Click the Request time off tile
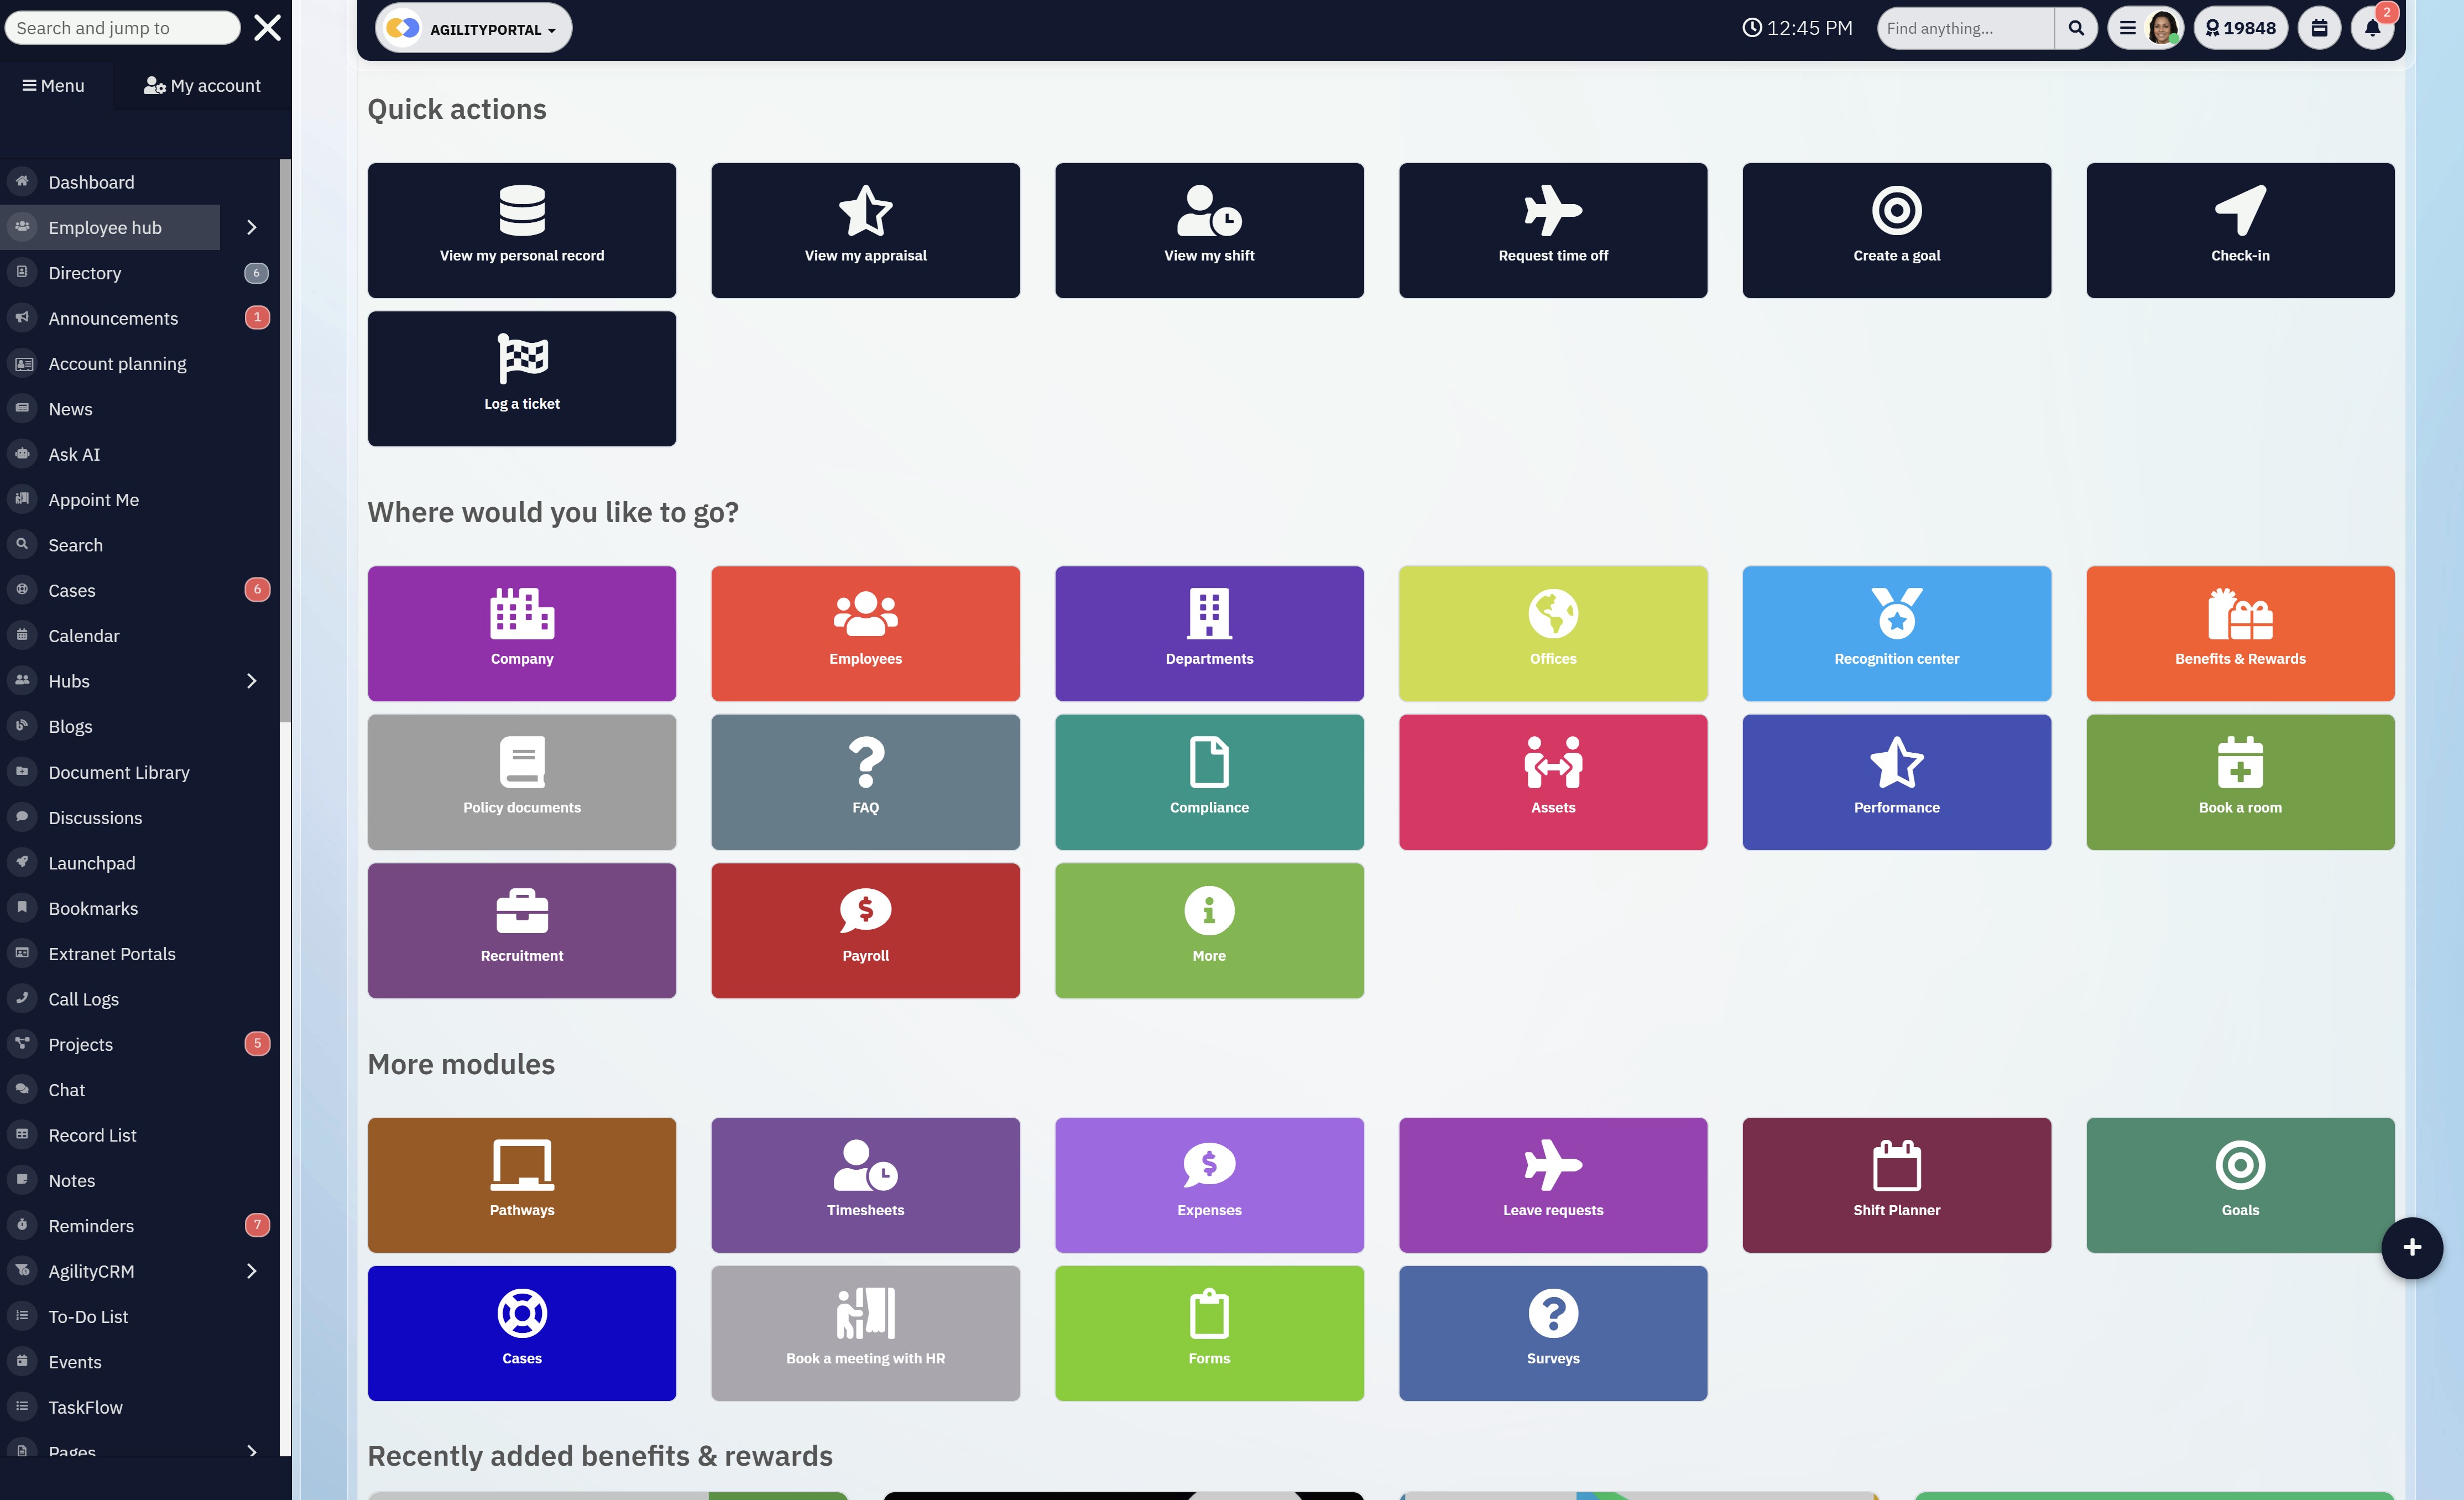The image size is (2464, 1500). point(1552,229)
